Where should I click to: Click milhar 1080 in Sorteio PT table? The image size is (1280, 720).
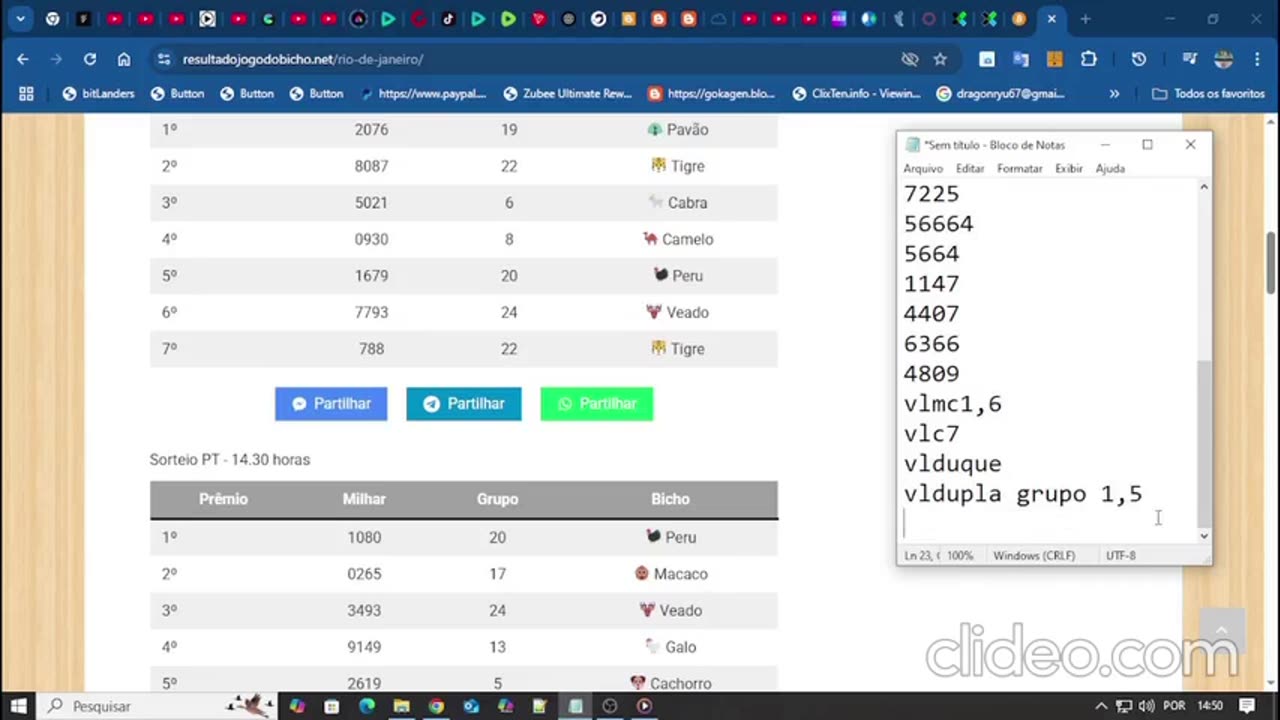364,537
